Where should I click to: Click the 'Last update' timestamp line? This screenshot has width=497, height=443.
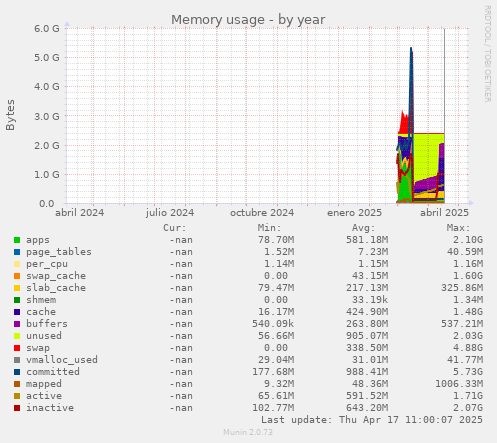[372, 420]
